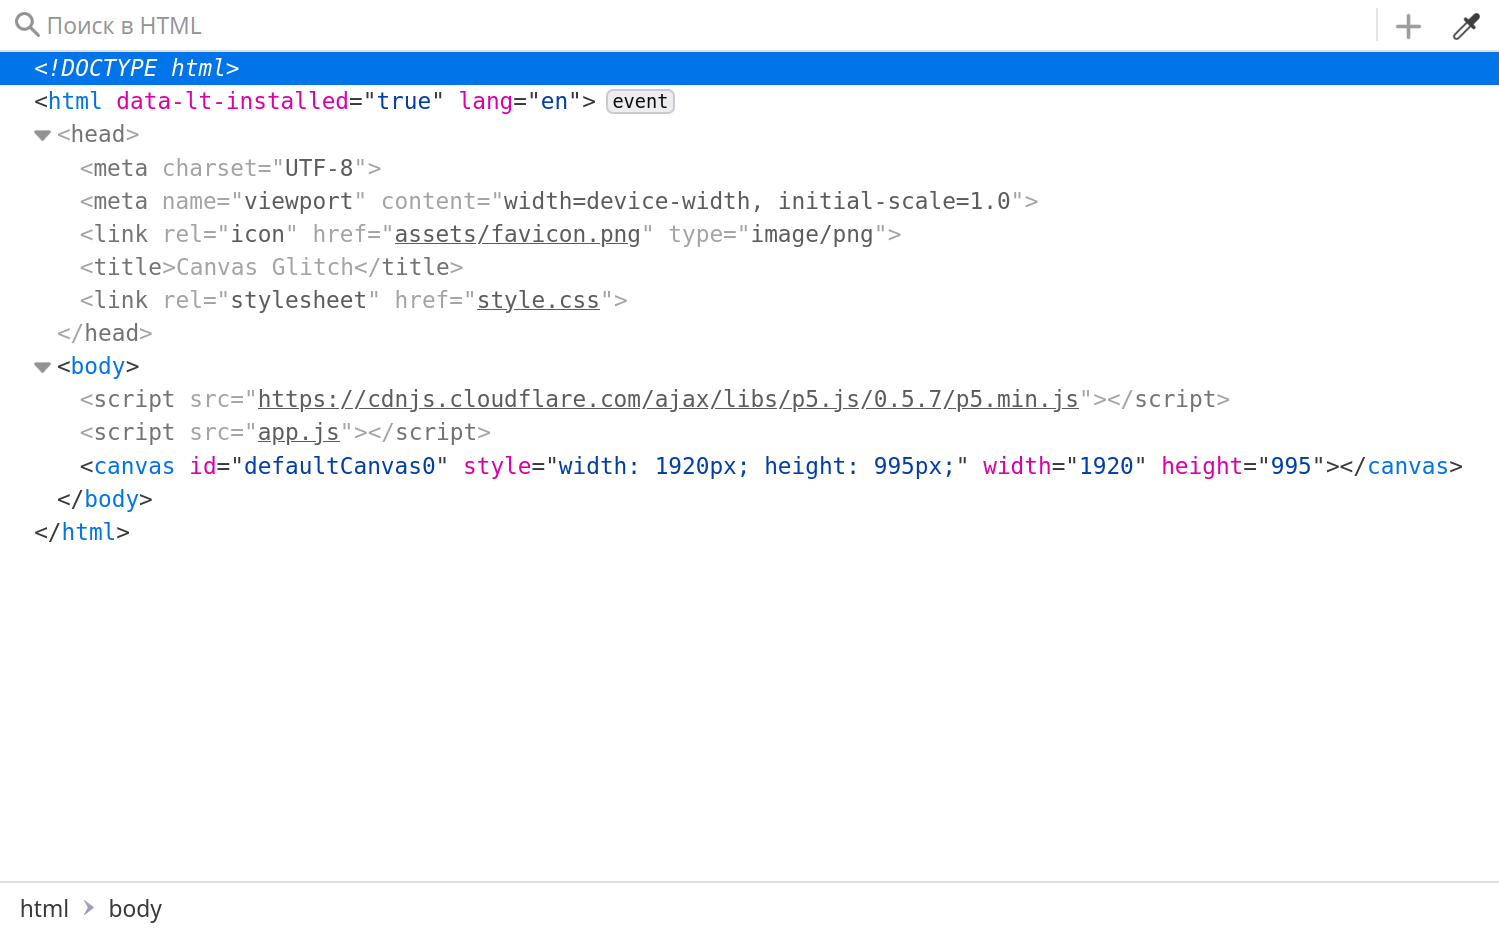Select body in the breadcrumb bar
Image resolution: width=1499 pixels, height=934 pixels.
pos(134,908)
